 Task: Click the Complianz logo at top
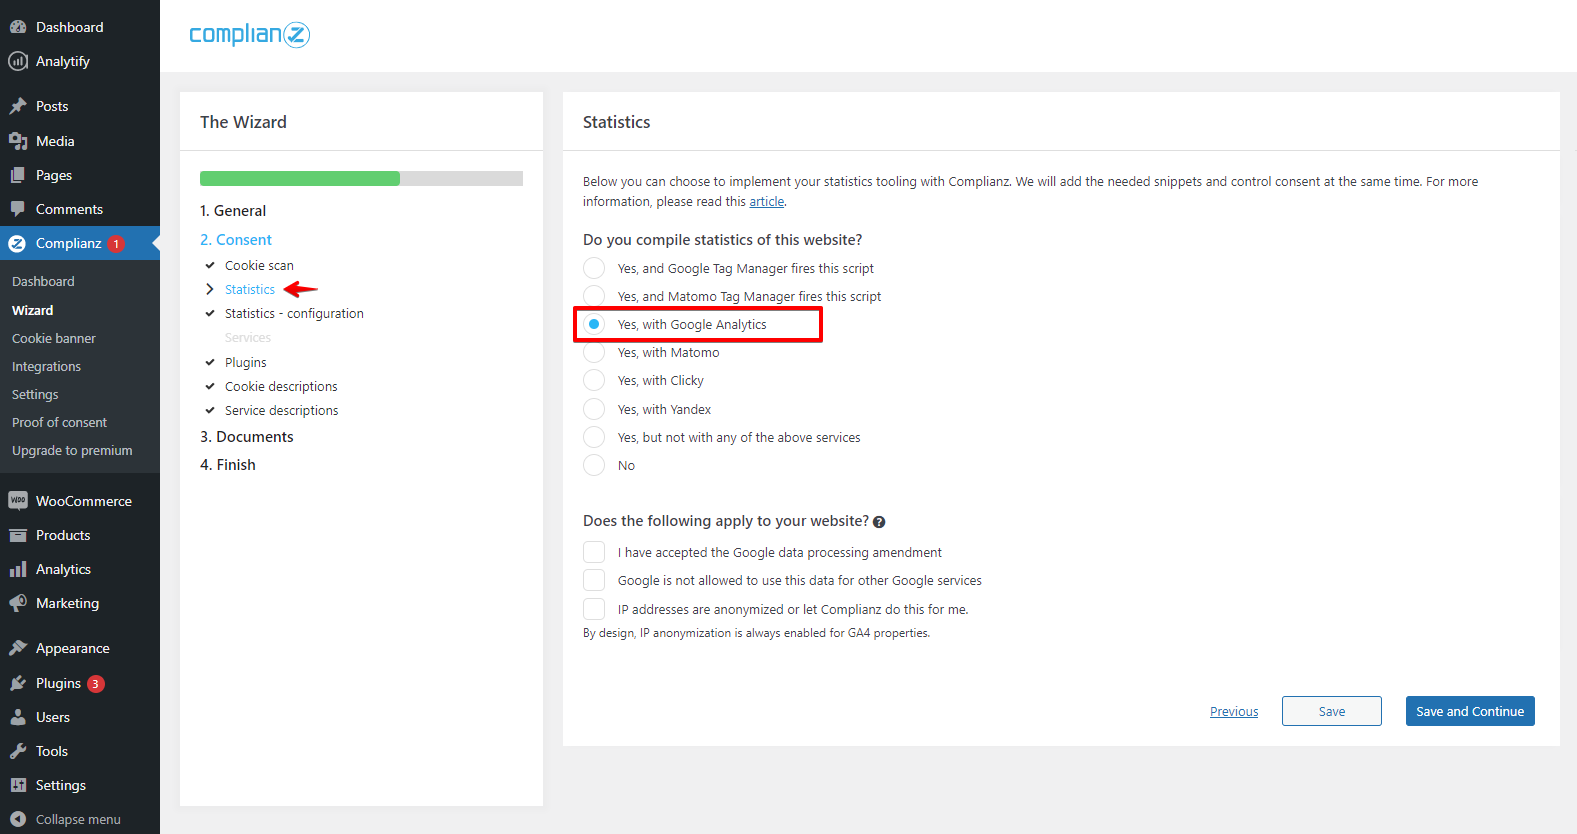[x=250, y=35]
